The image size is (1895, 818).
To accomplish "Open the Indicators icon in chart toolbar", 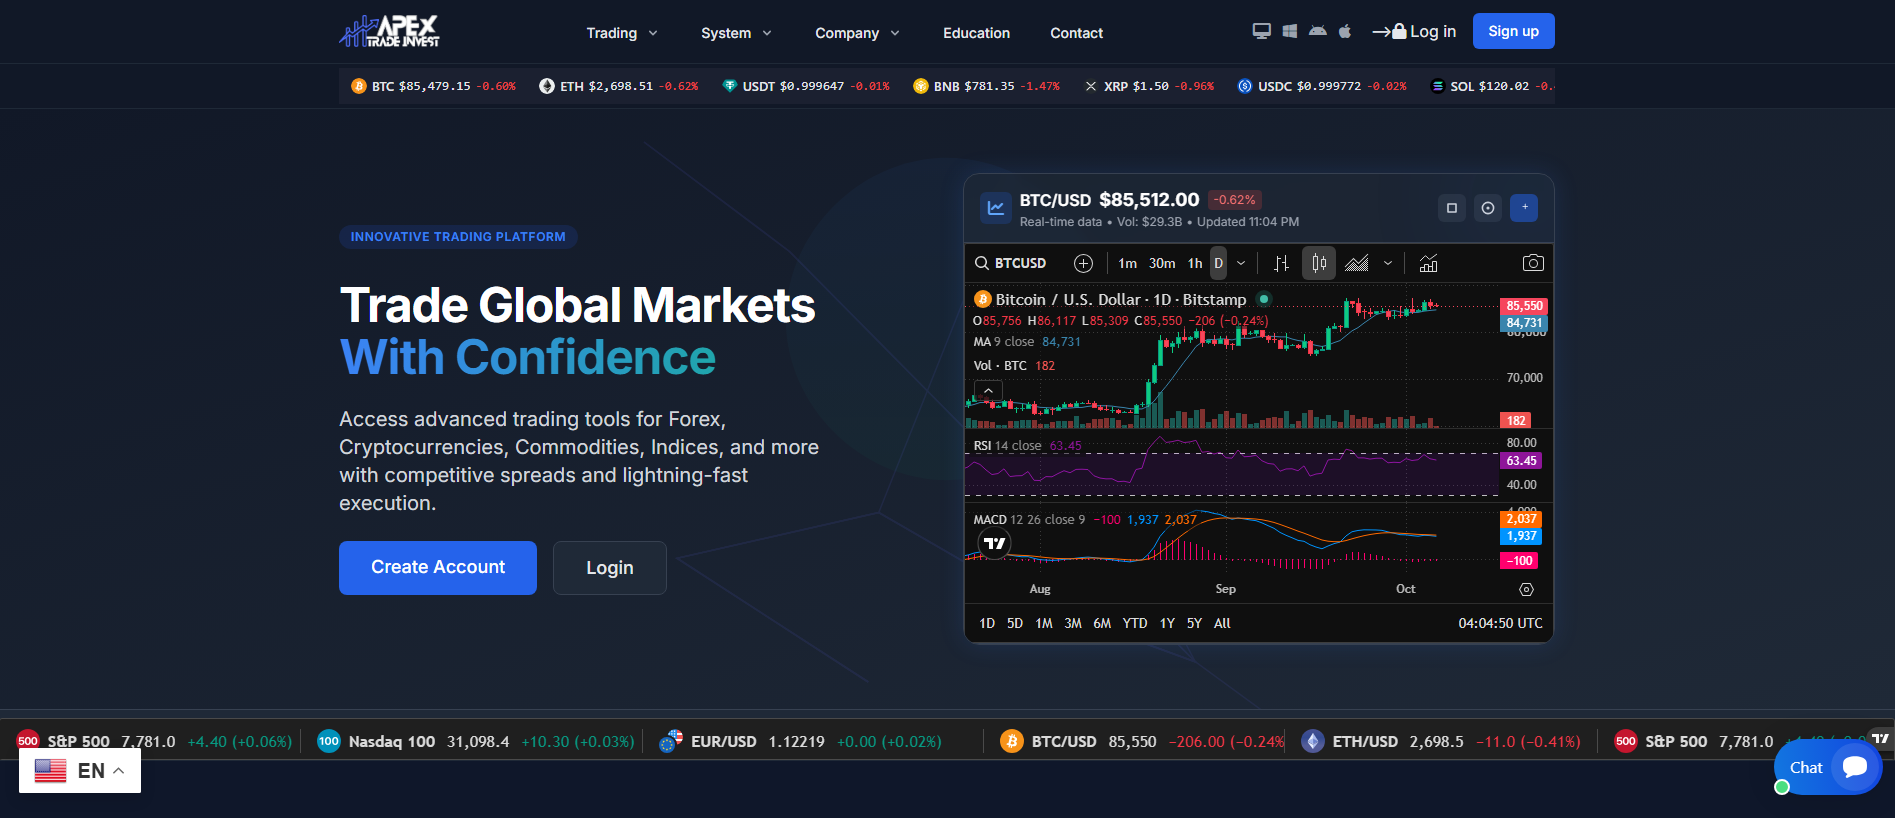I will click(1428, 263).
